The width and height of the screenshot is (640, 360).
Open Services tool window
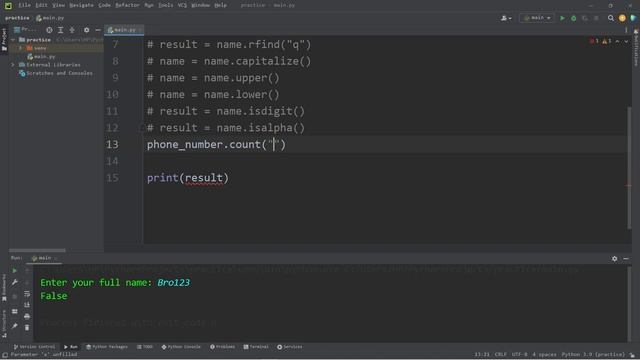[x=290, y=347]
